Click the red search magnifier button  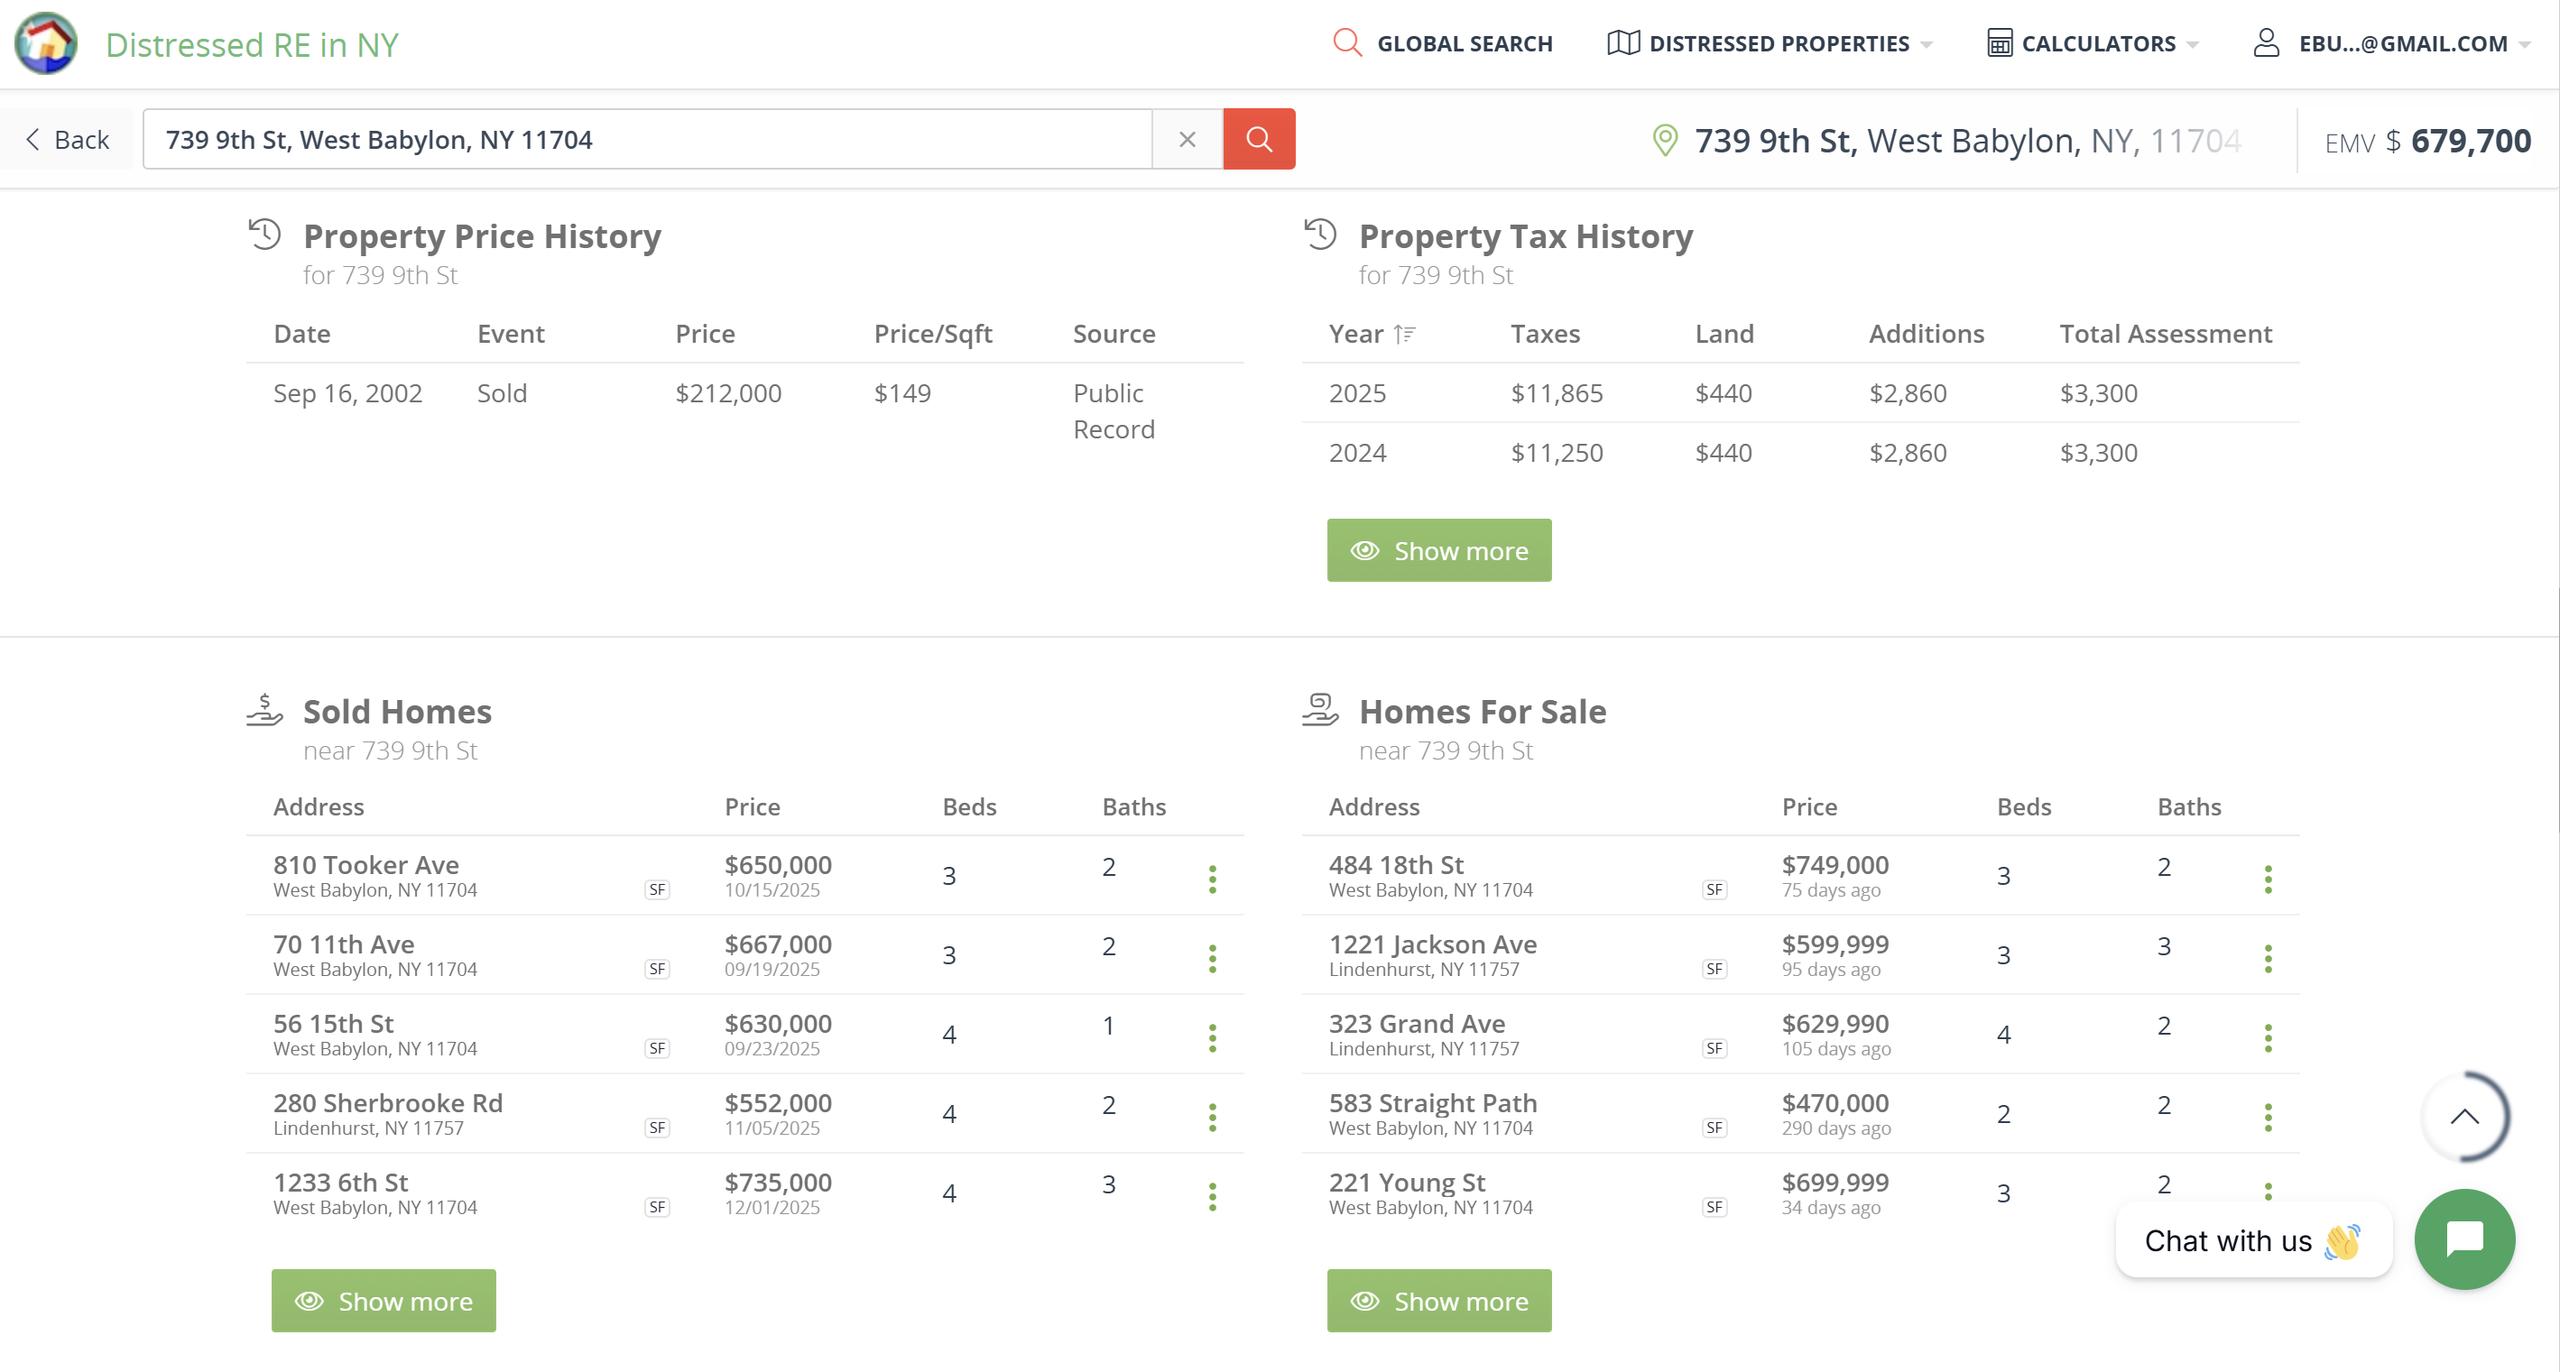[x=1258, y=139]
